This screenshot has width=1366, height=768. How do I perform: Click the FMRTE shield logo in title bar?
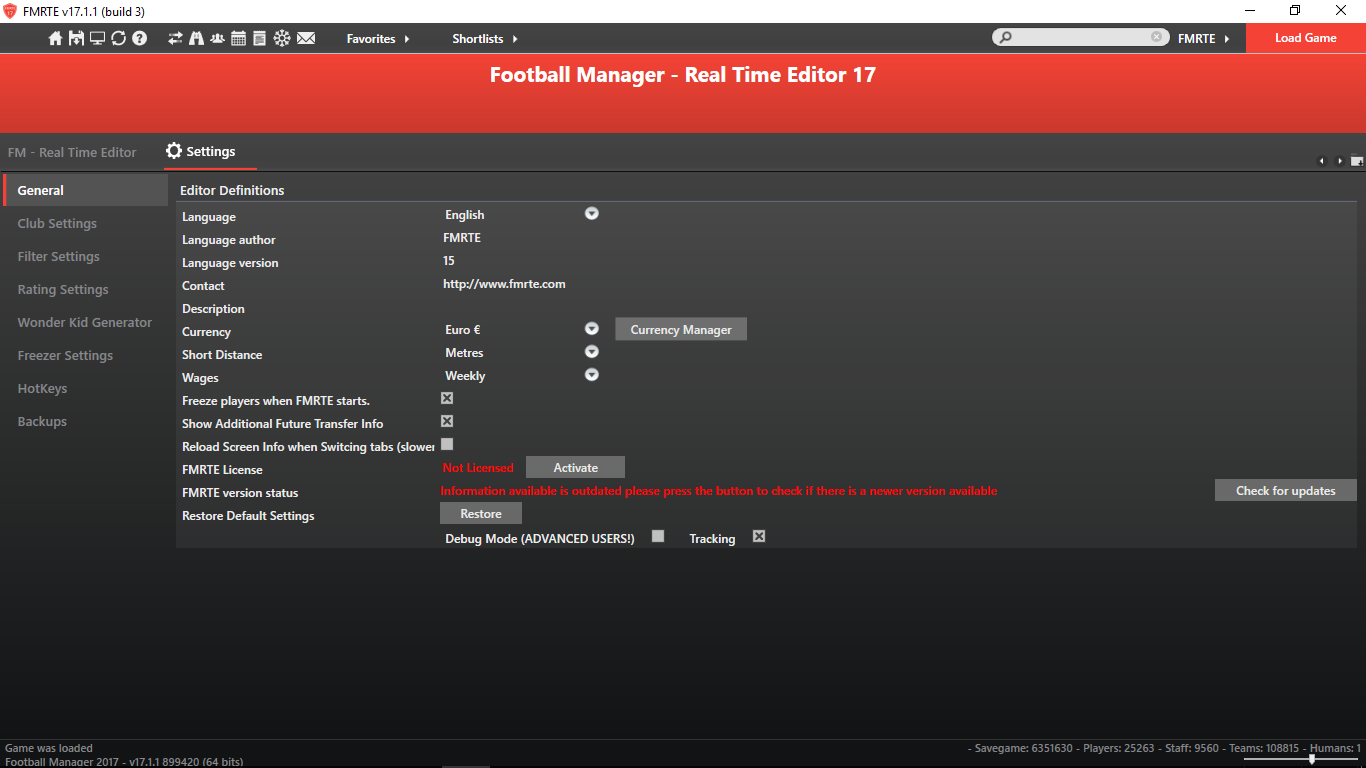coord(10,11)
